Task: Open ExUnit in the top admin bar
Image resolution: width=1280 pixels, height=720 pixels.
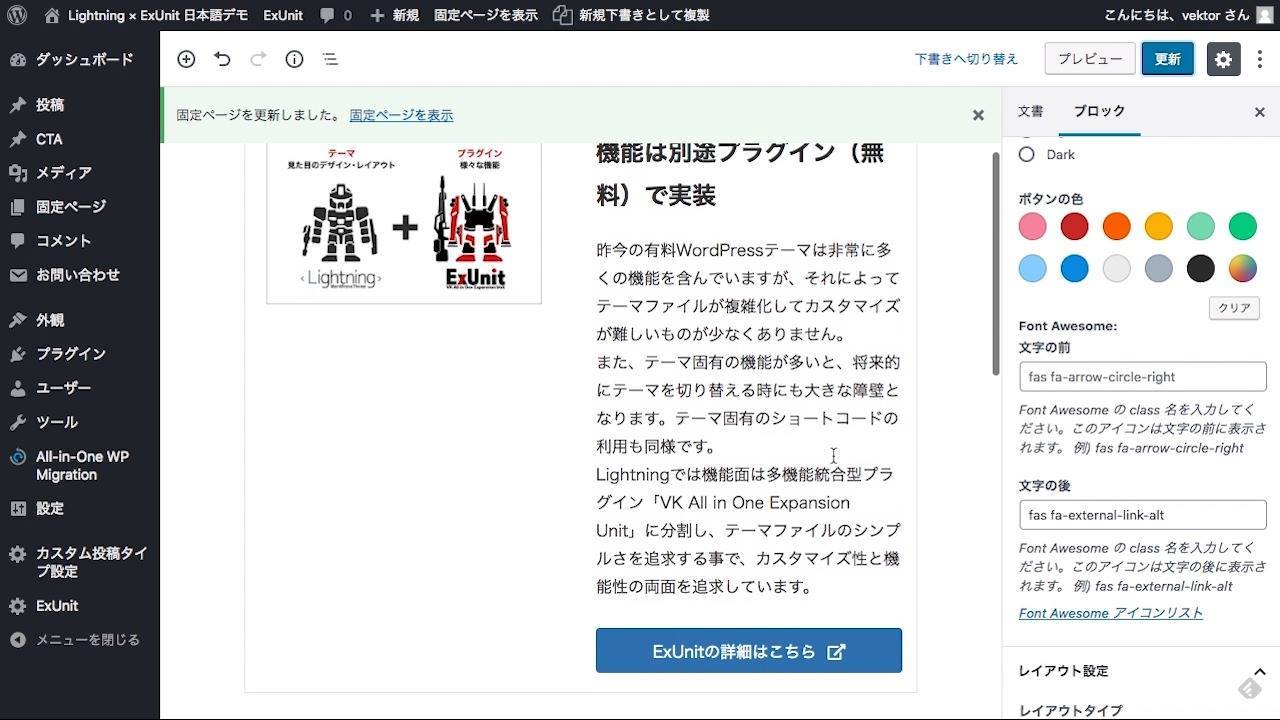Action: click(x=283, y=15)
